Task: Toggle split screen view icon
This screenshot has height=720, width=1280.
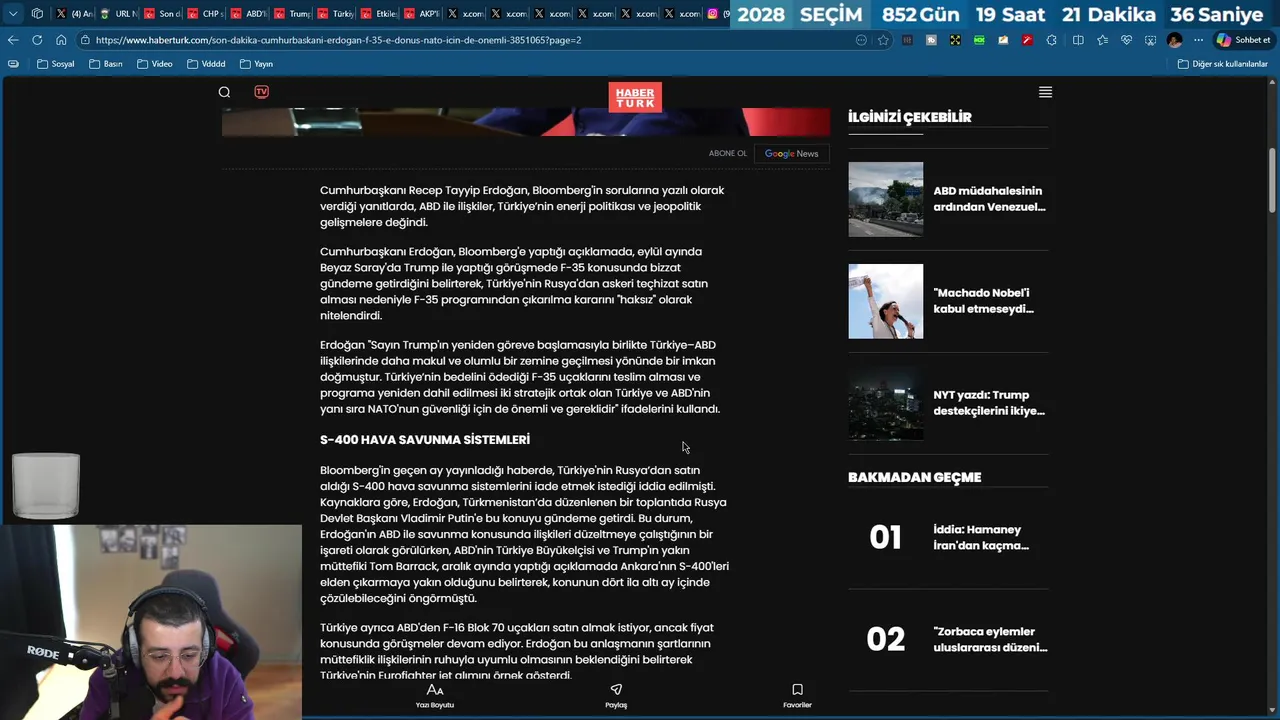Action: point(1078,40)
